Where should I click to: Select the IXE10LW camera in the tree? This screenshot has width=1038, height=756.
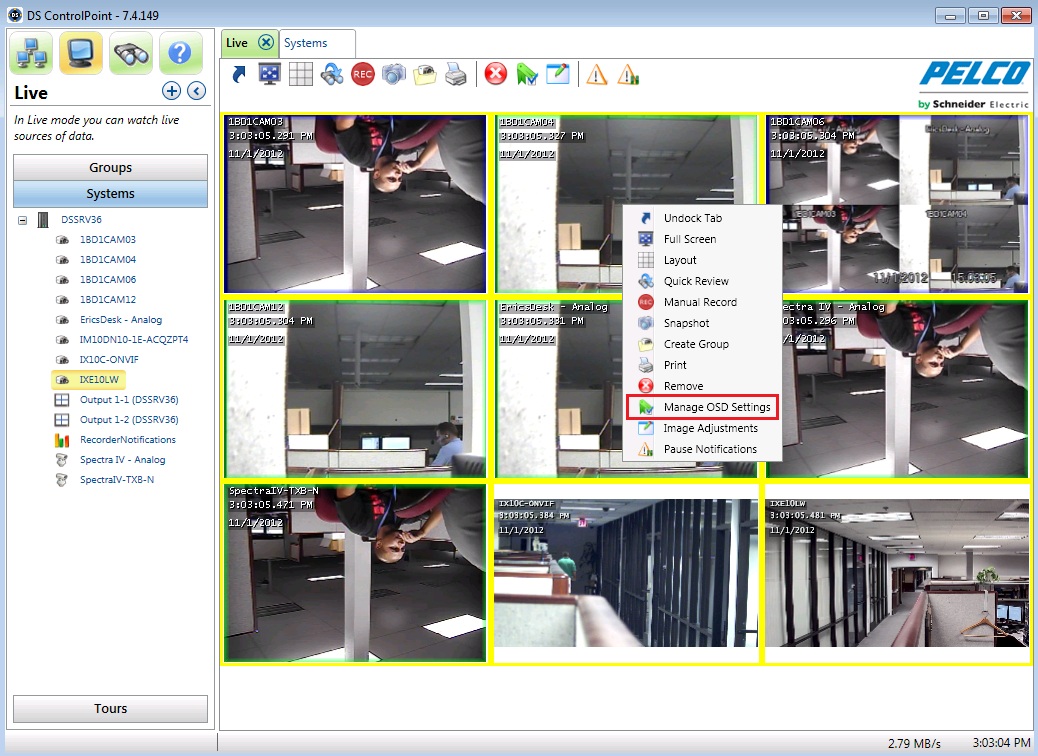pos(90,379)
